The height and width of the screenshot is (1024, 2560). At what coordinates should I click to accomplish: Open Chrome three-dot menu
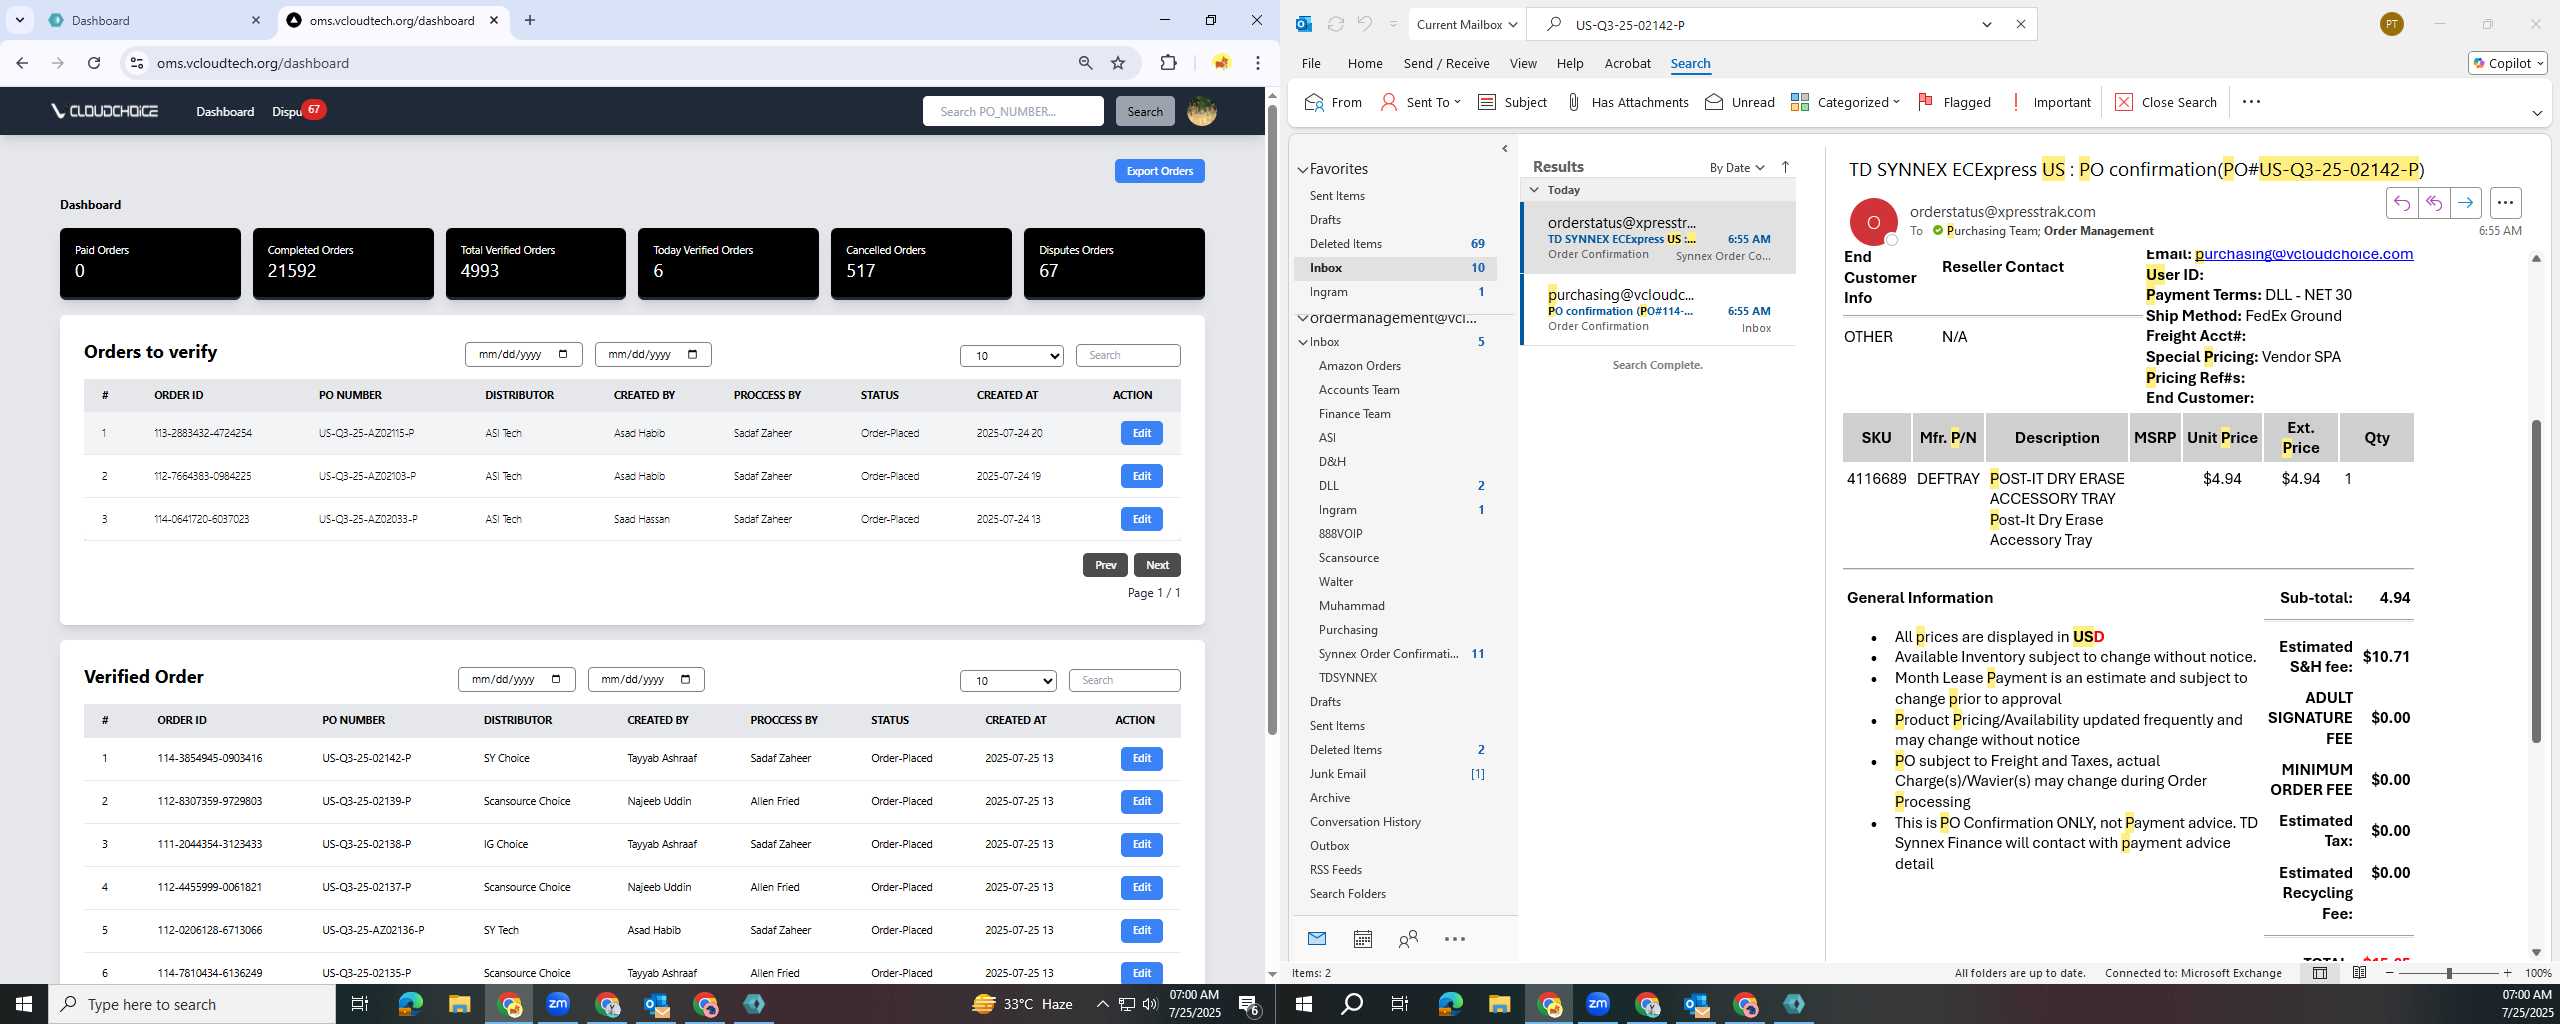tap(1258, 63)
